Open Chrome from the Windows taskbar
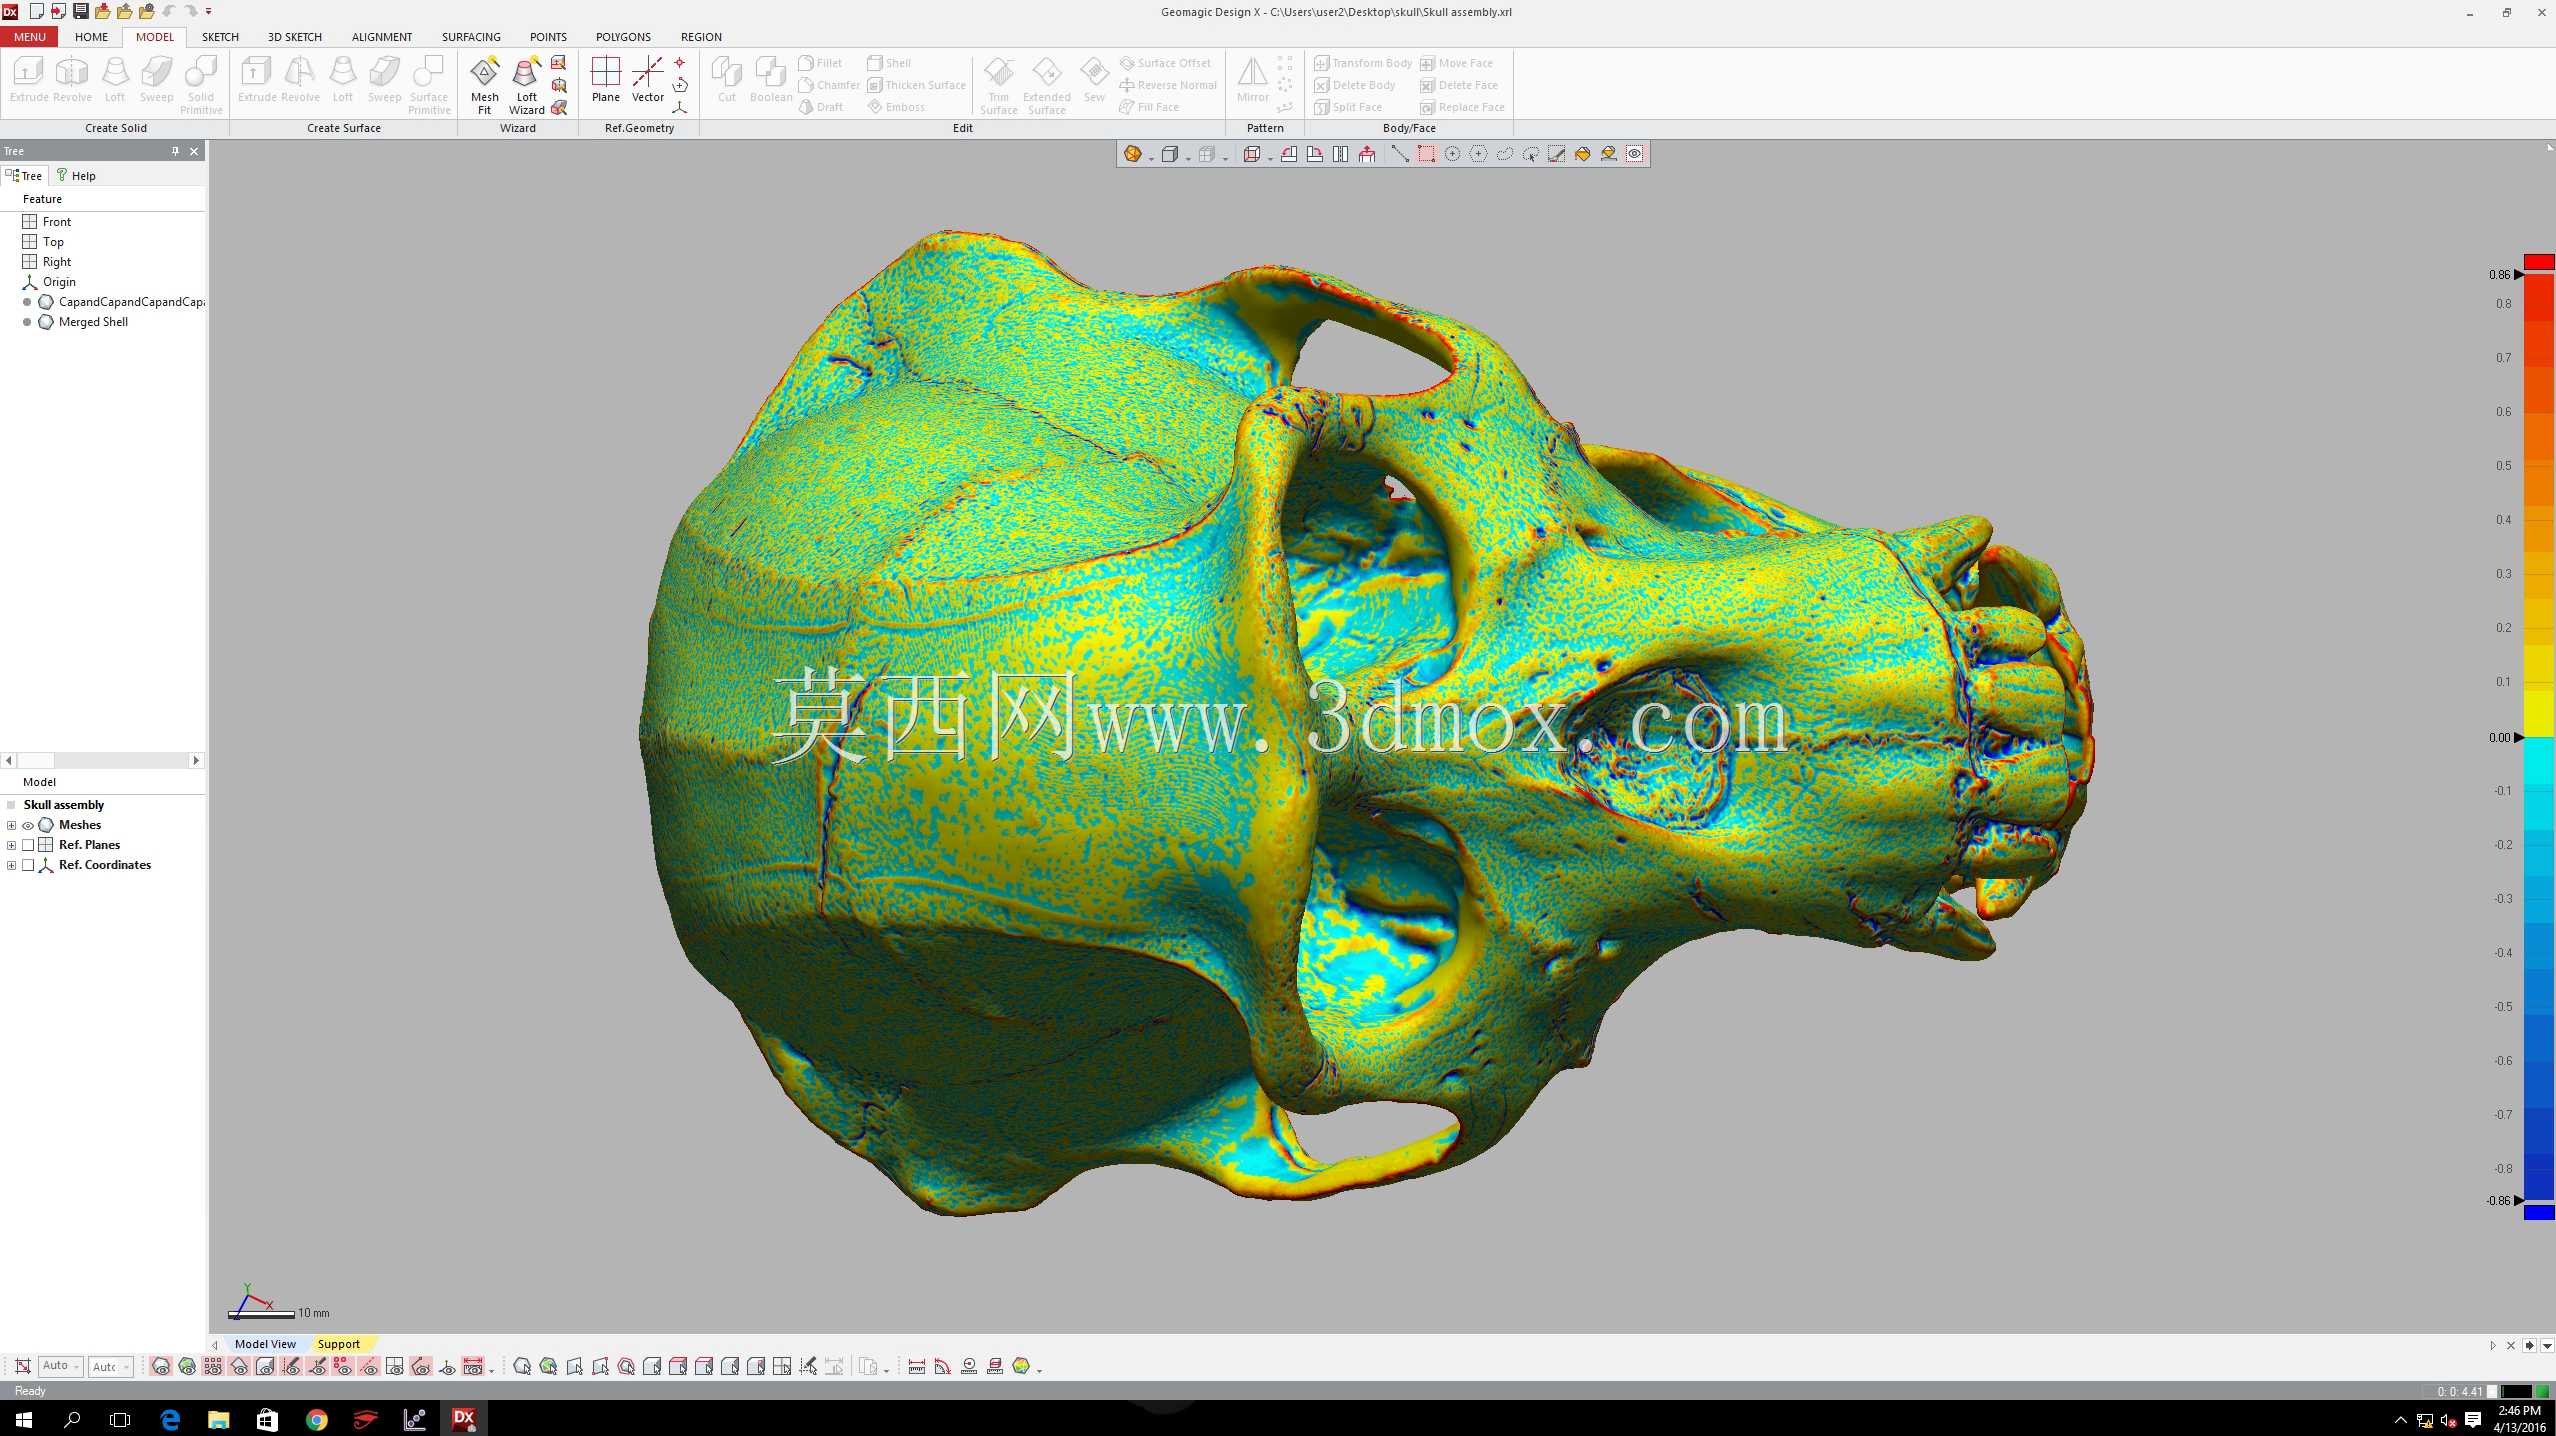 316,1419
